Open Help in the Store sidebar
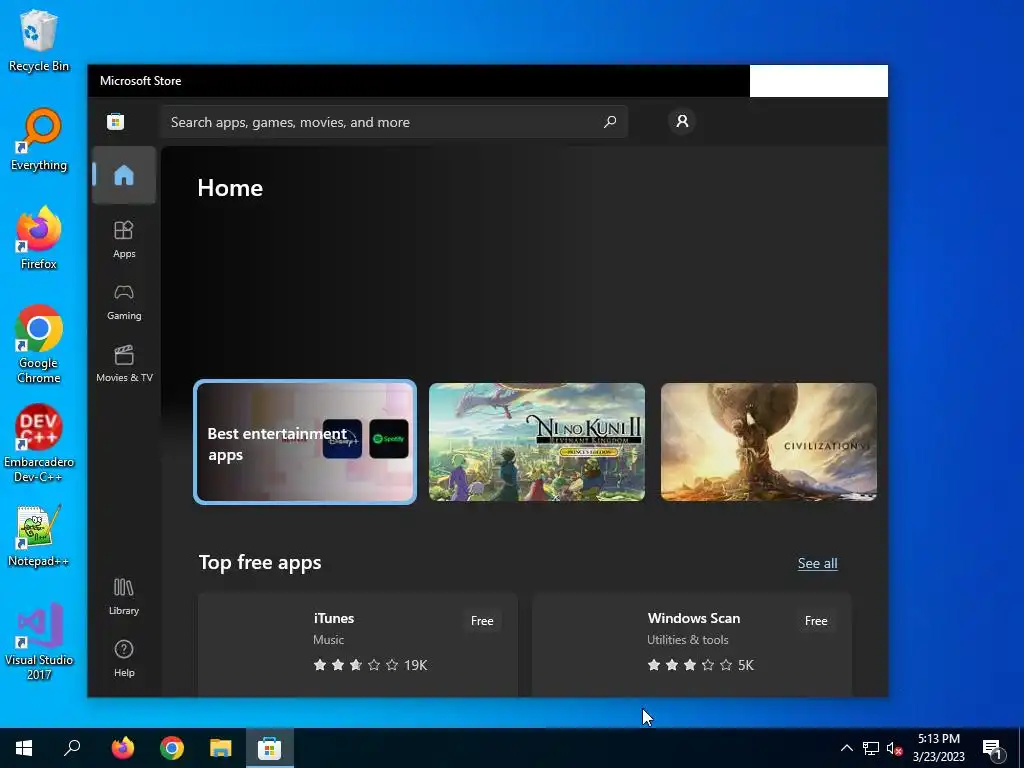 coord(124,659)
